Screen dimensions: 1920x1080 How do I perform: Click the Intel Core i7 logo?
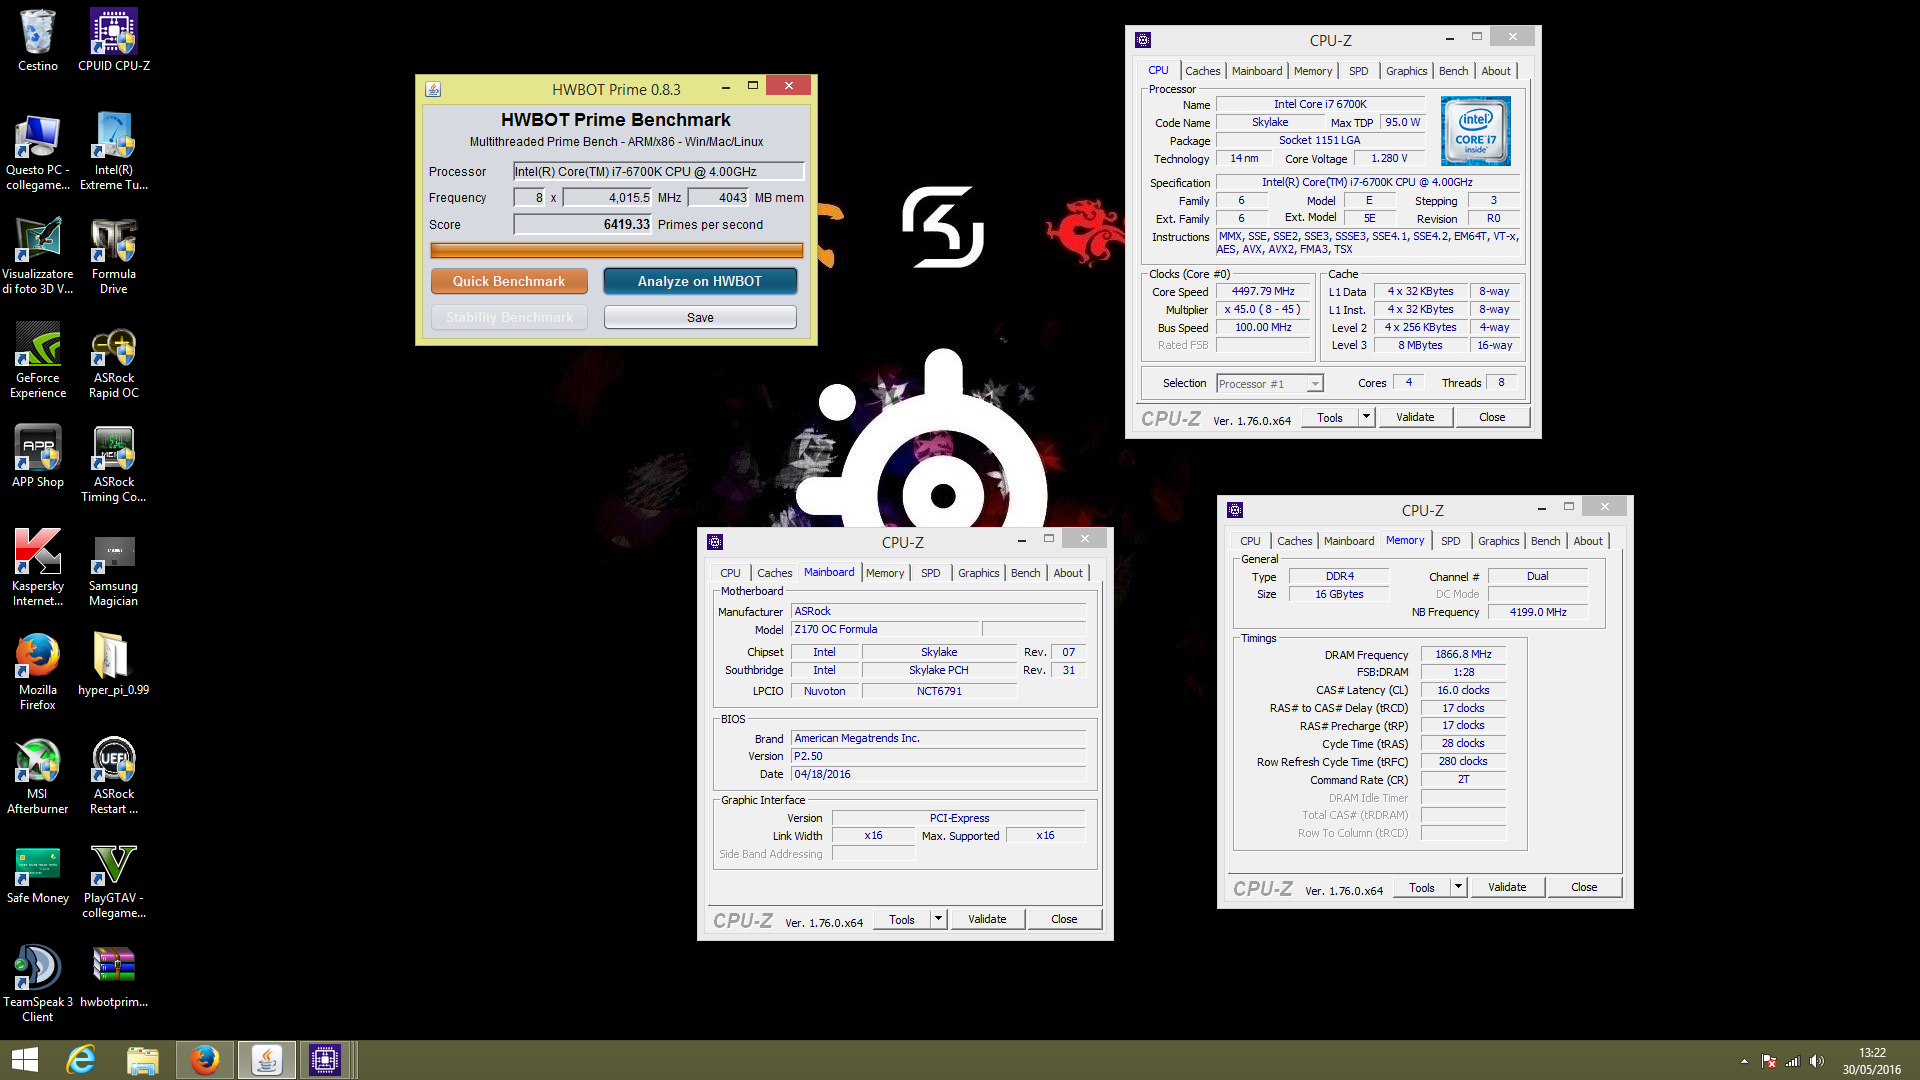(1475, 131)
